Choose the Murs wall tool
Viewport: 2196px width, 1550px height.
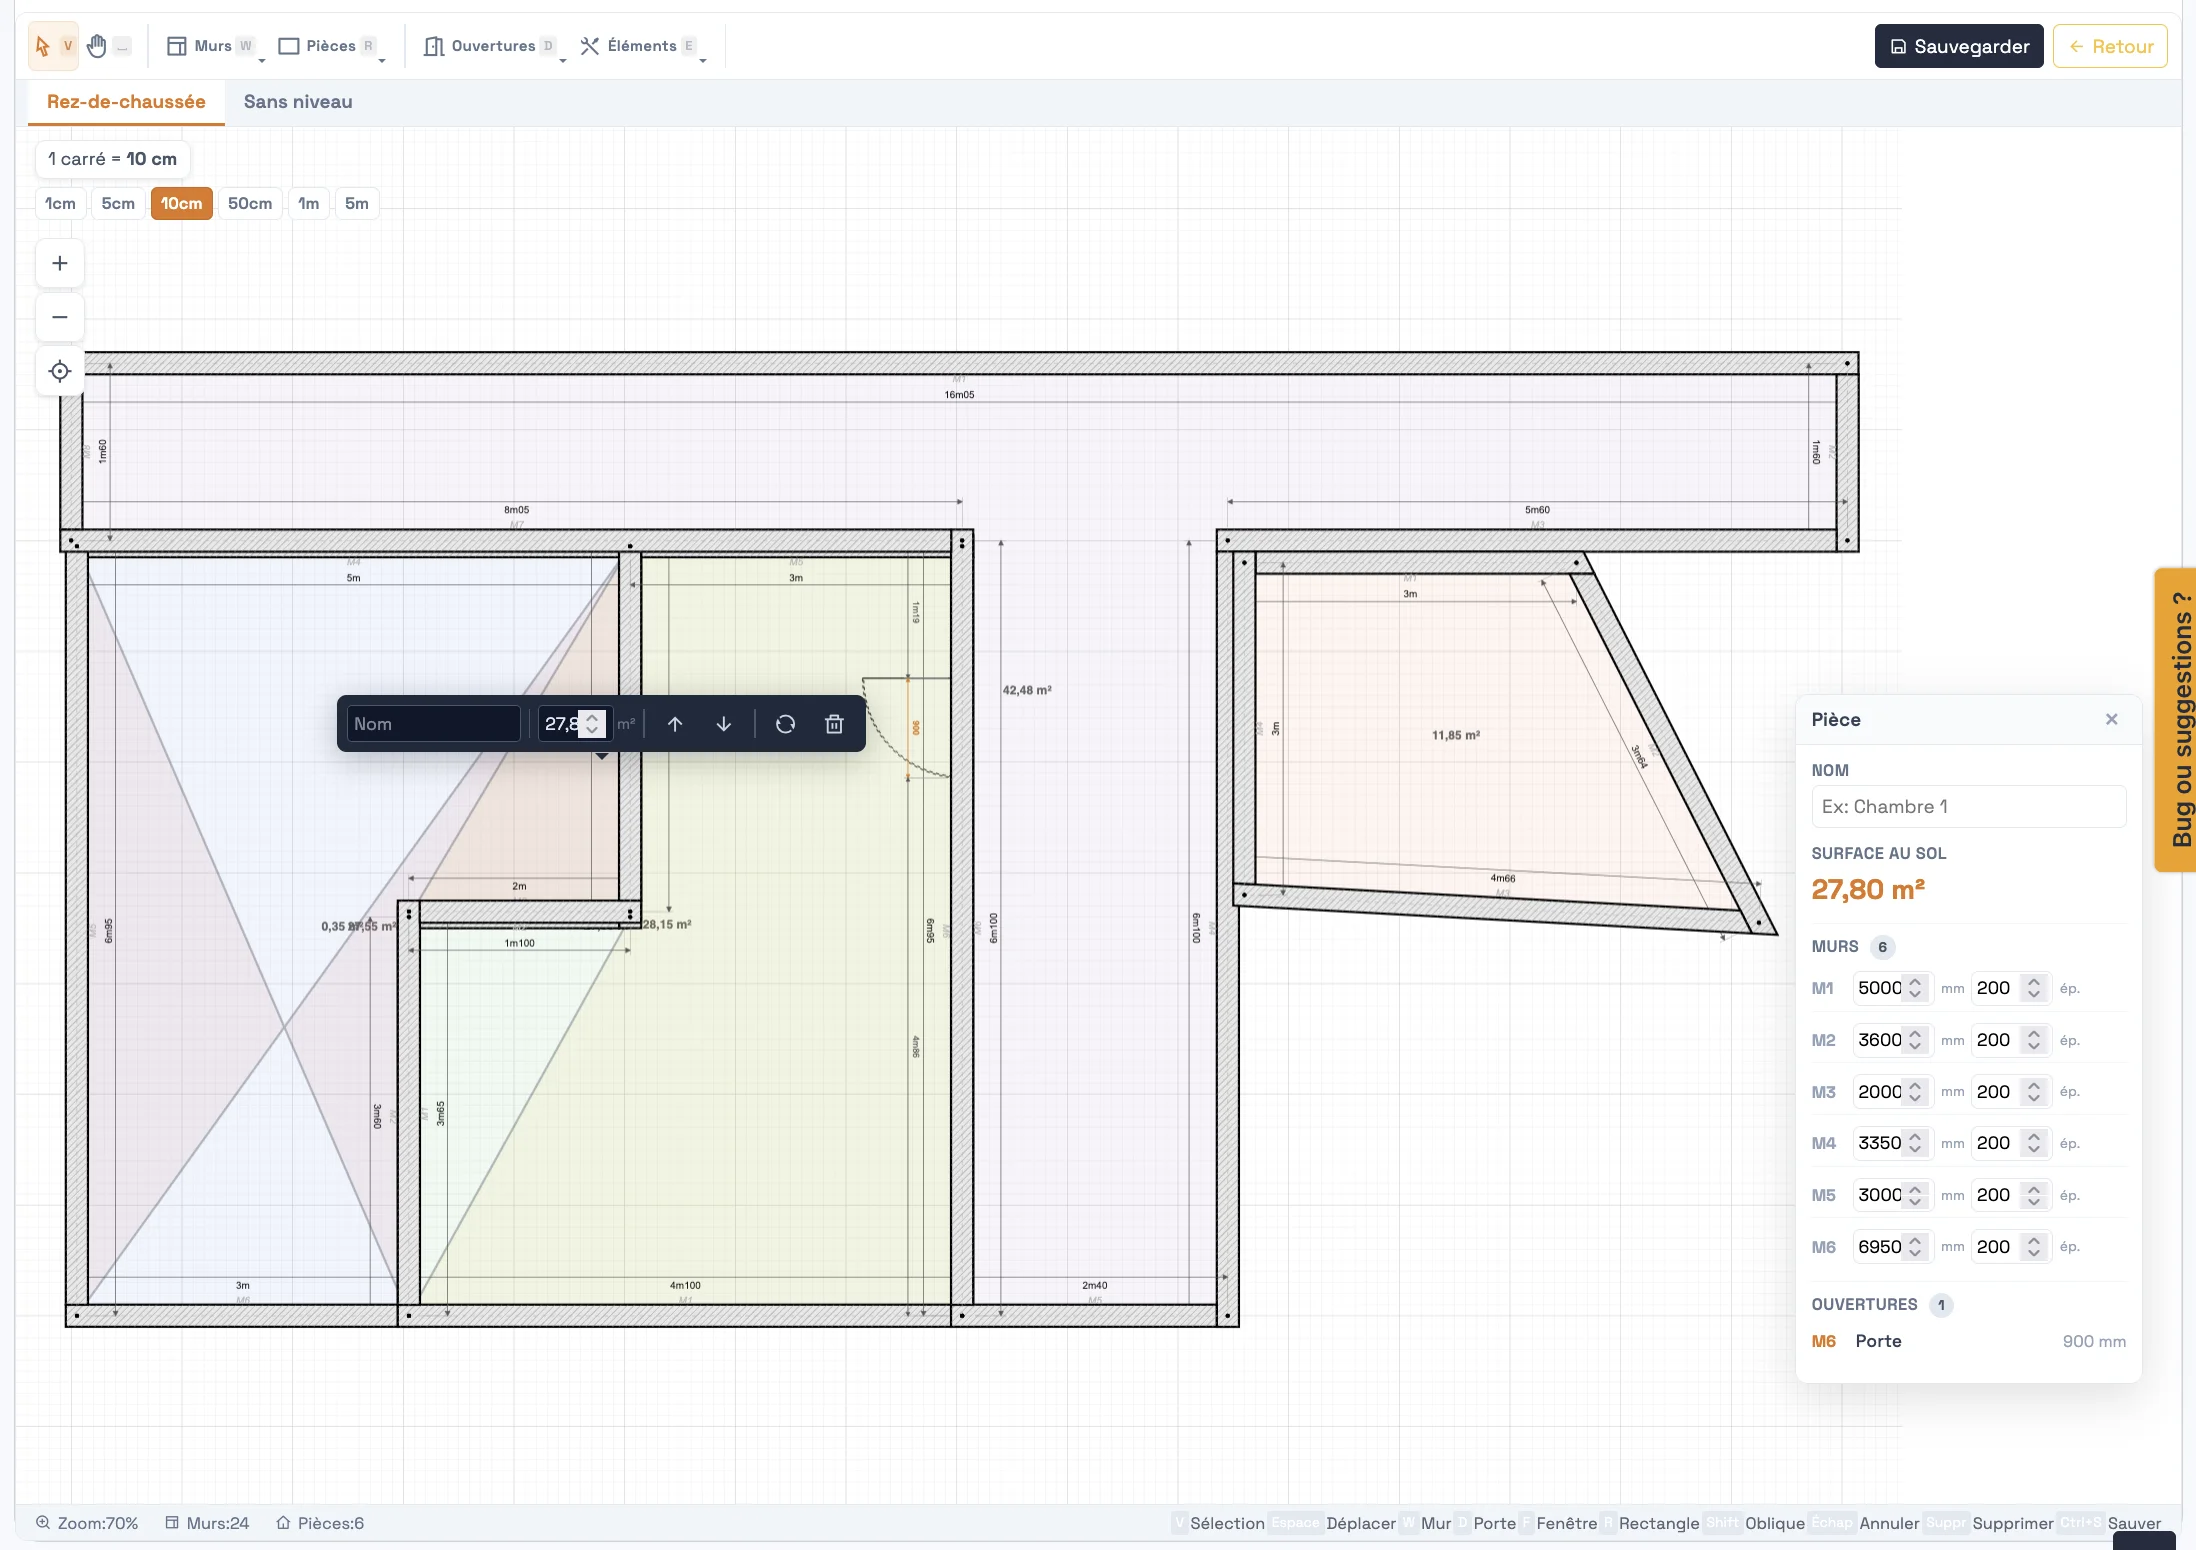(x=210, y=46)
